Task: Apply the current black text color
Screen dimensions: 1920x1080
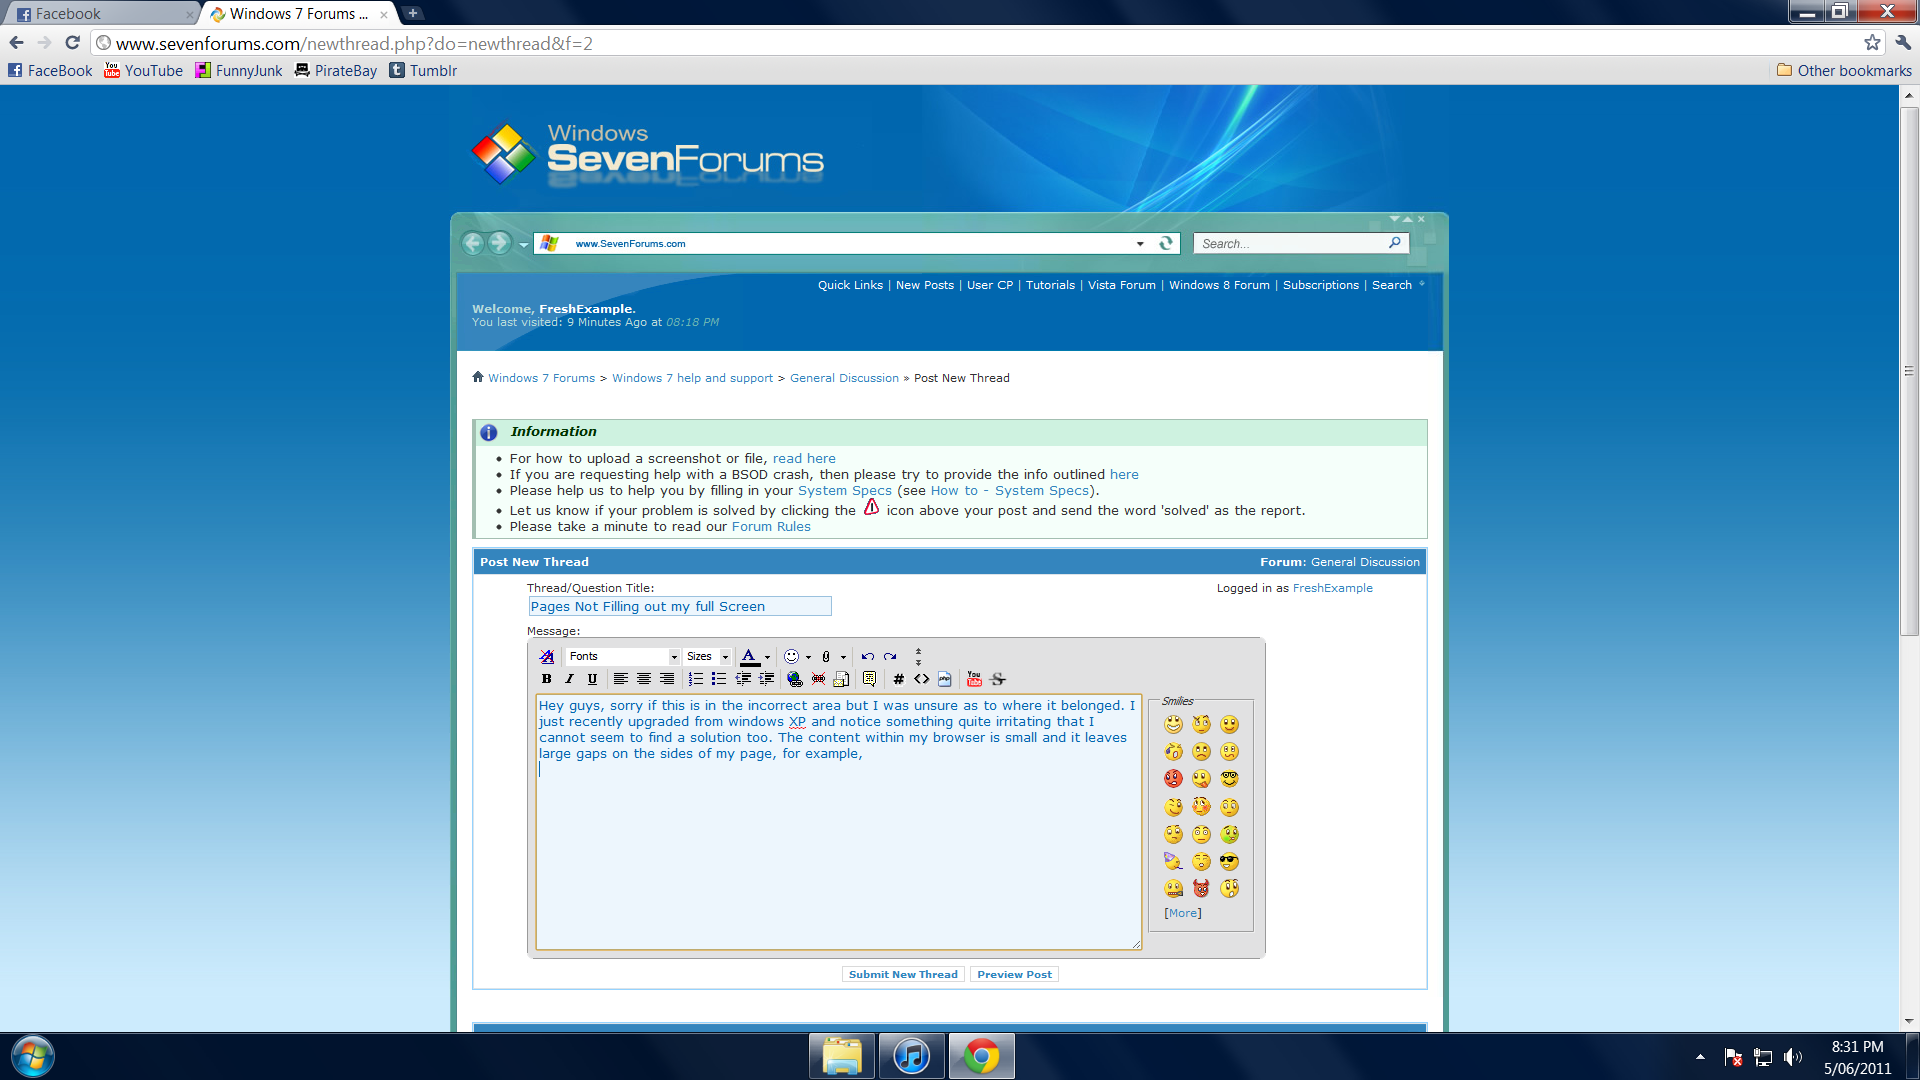Action: click(749, 657)
